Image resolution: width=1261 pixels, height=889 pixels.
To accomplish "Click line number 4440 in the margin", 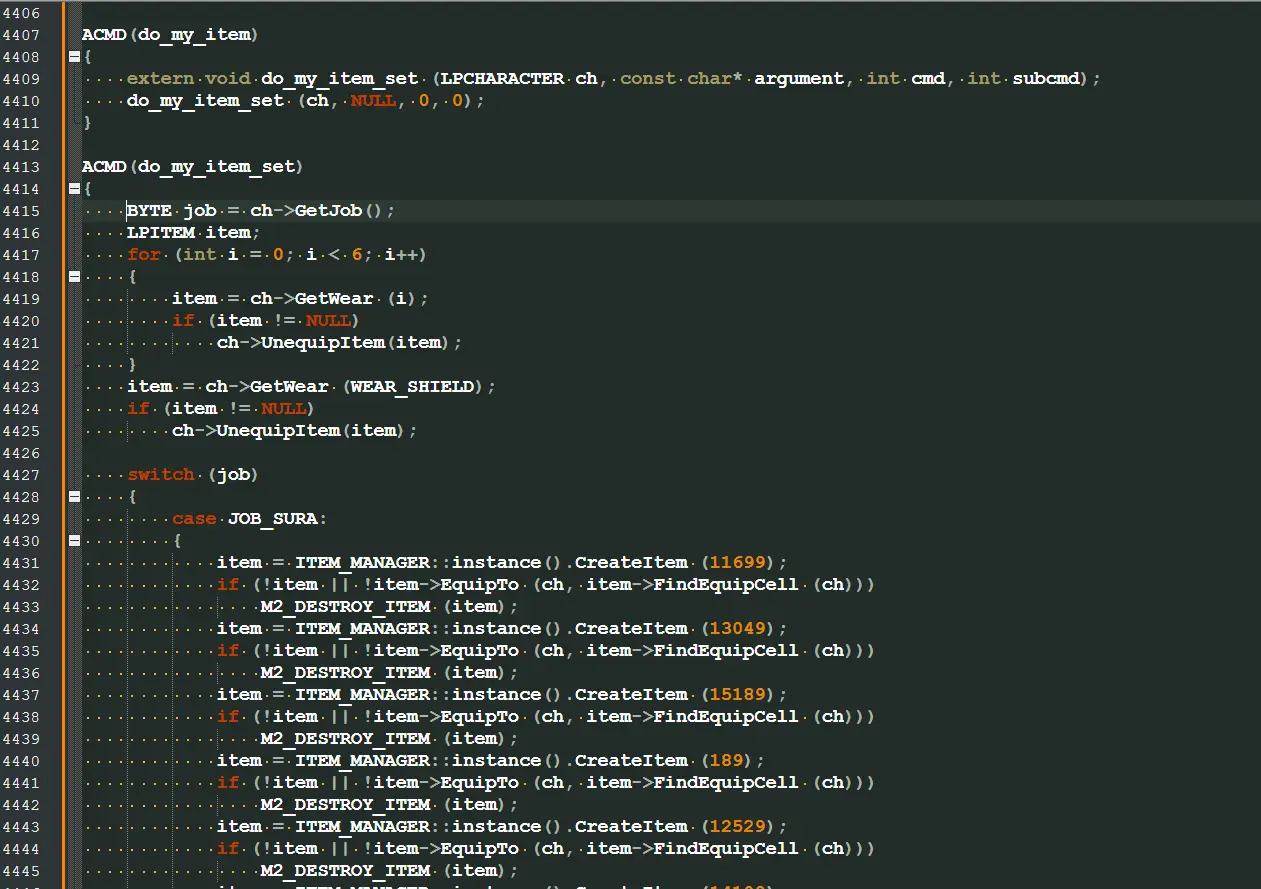I will 21,761.
